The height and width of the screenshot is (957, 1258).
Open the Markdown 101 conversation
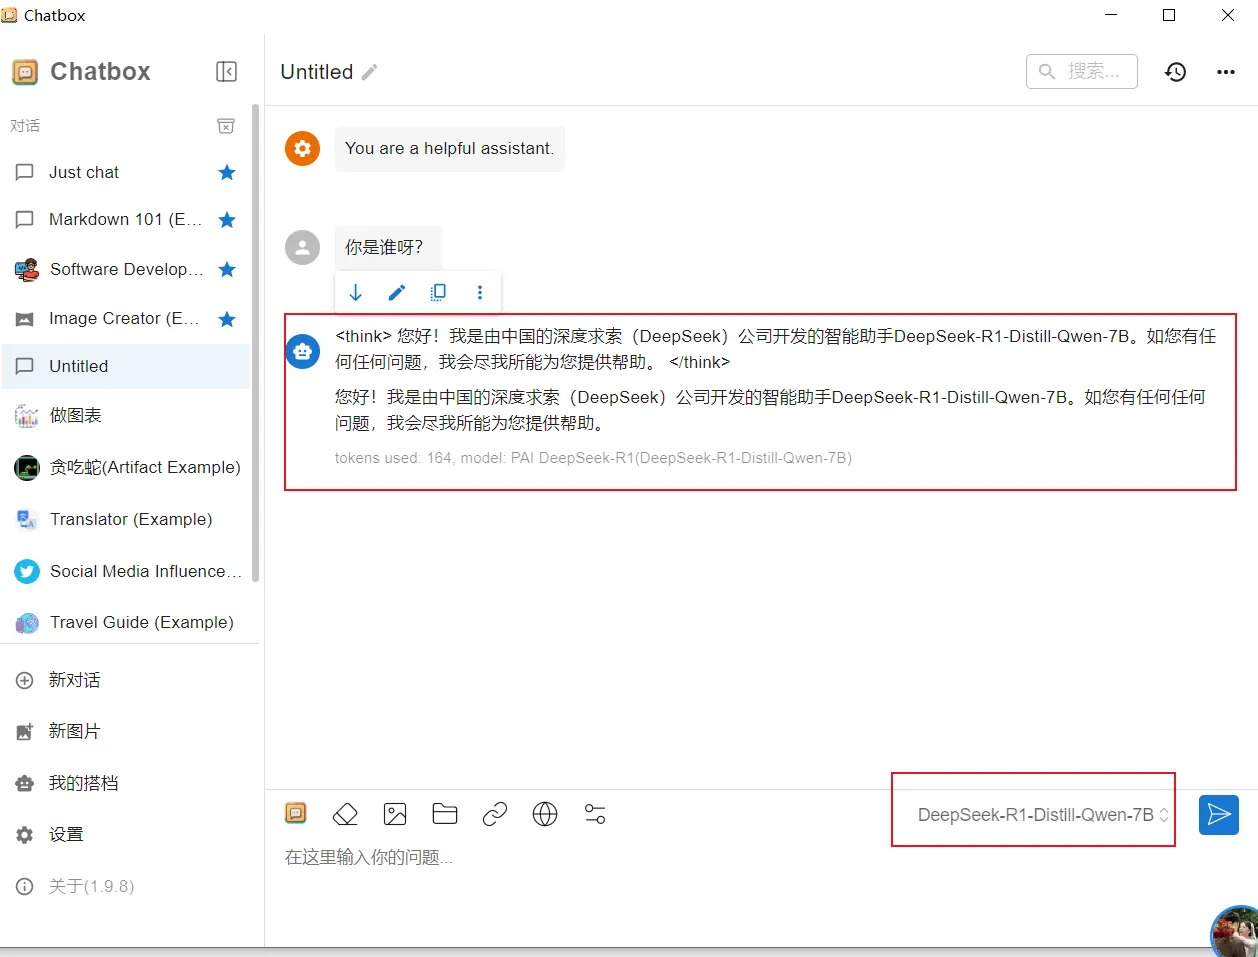click(x=126, y=219)
